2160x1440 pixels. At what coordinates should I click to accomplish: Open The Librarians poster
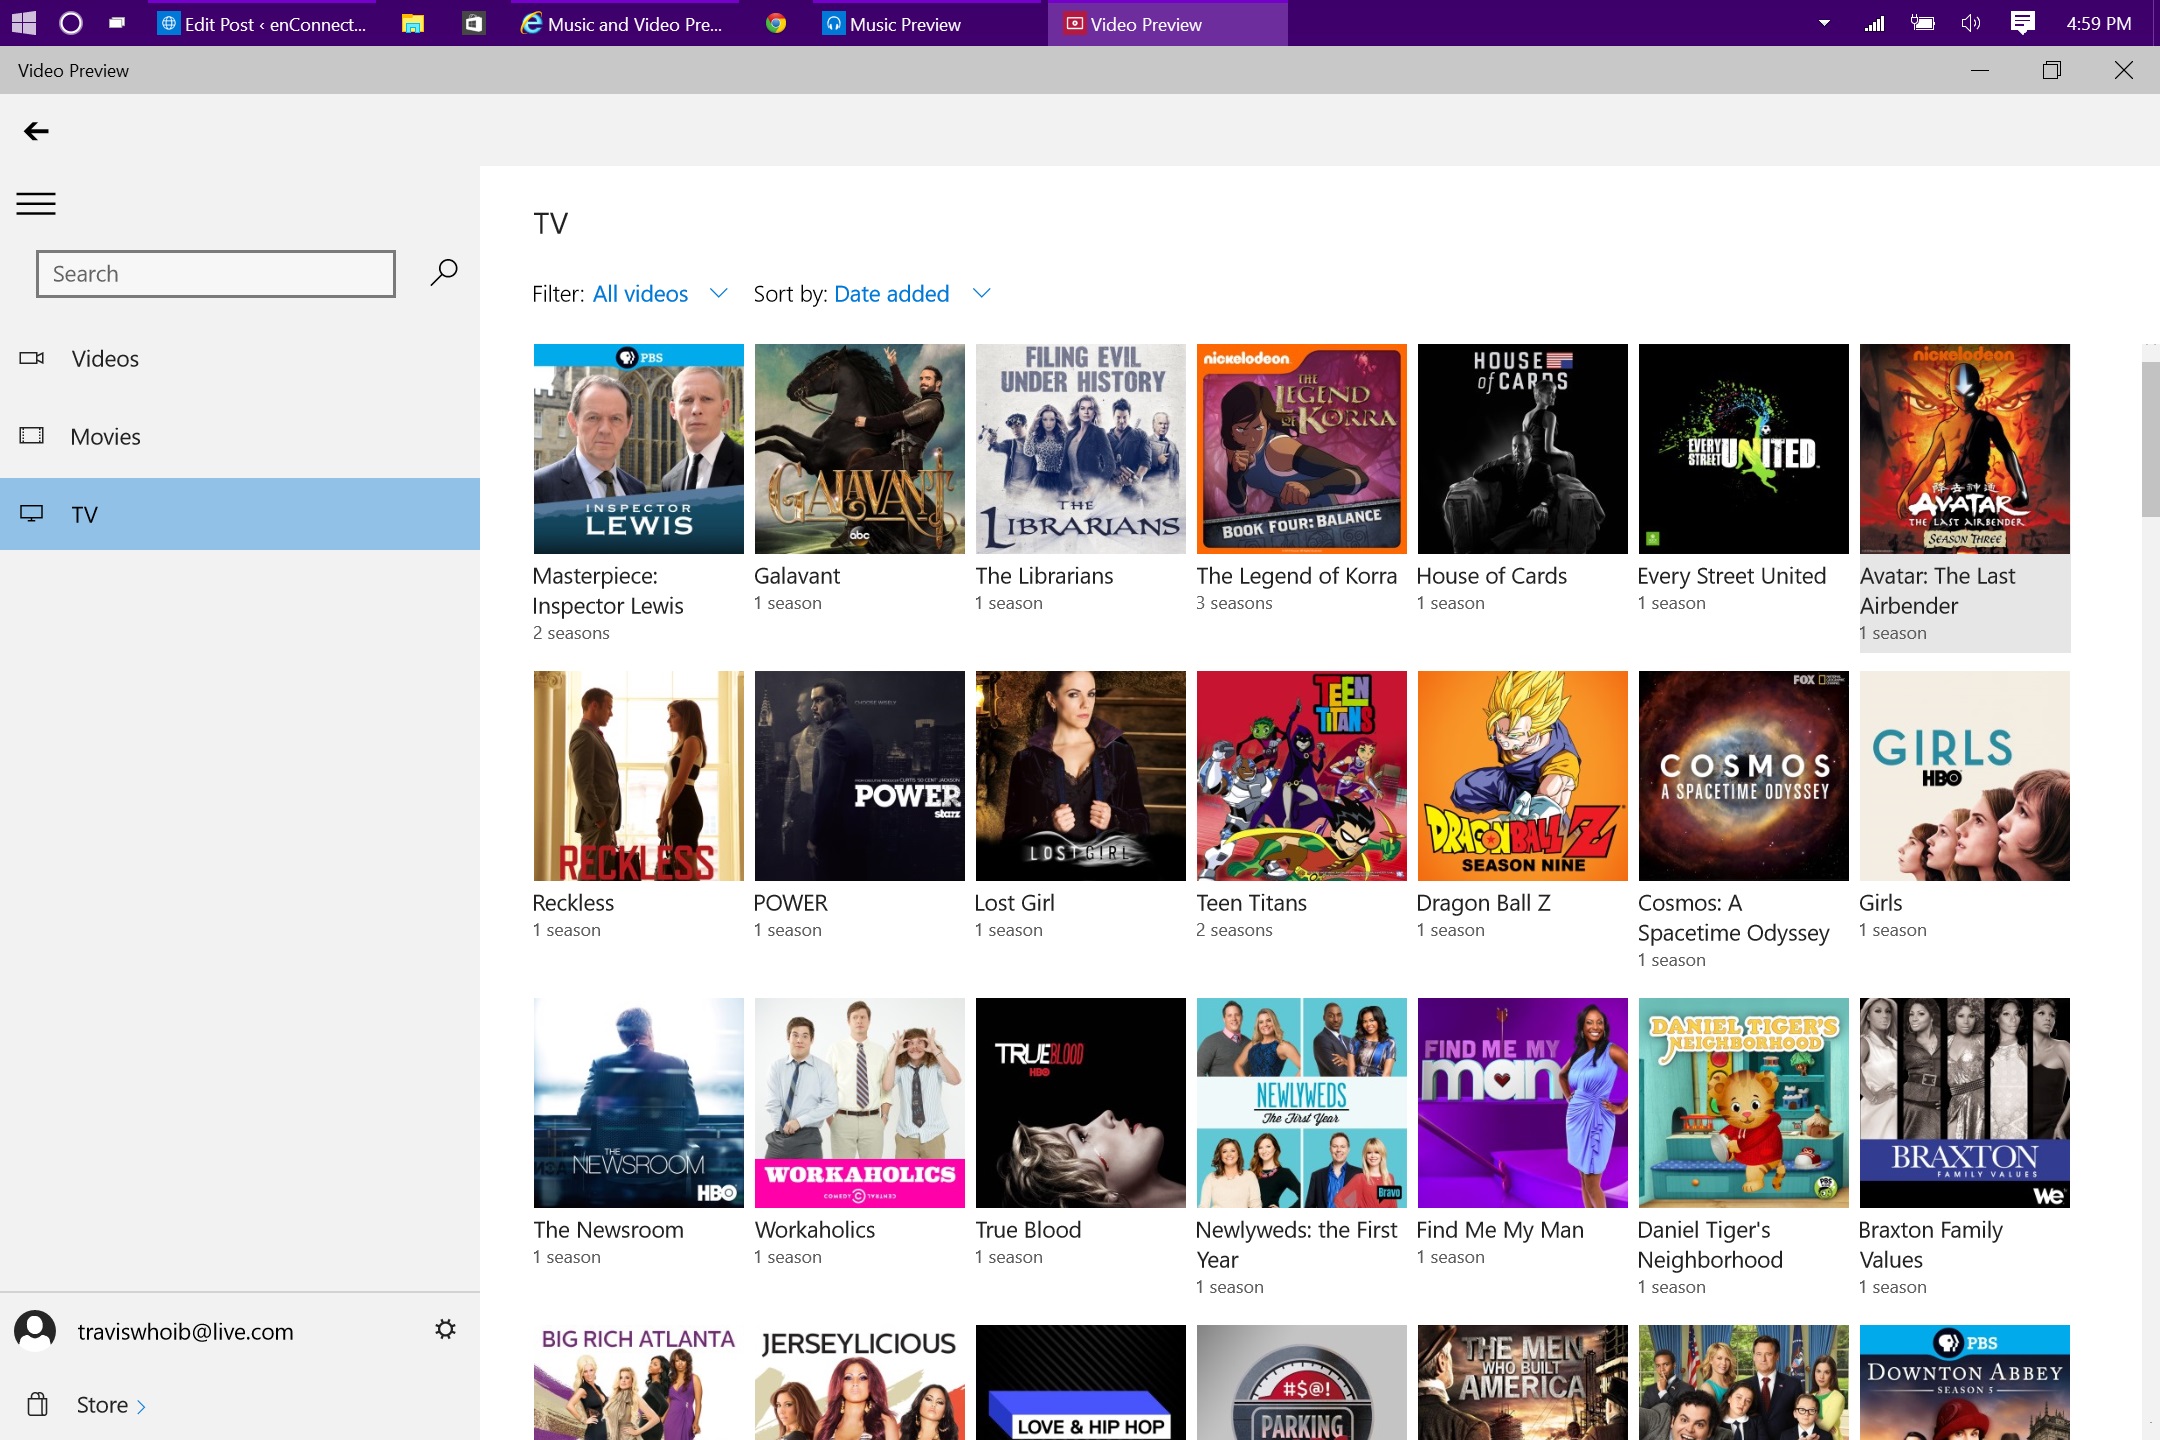pos(1080,449)
